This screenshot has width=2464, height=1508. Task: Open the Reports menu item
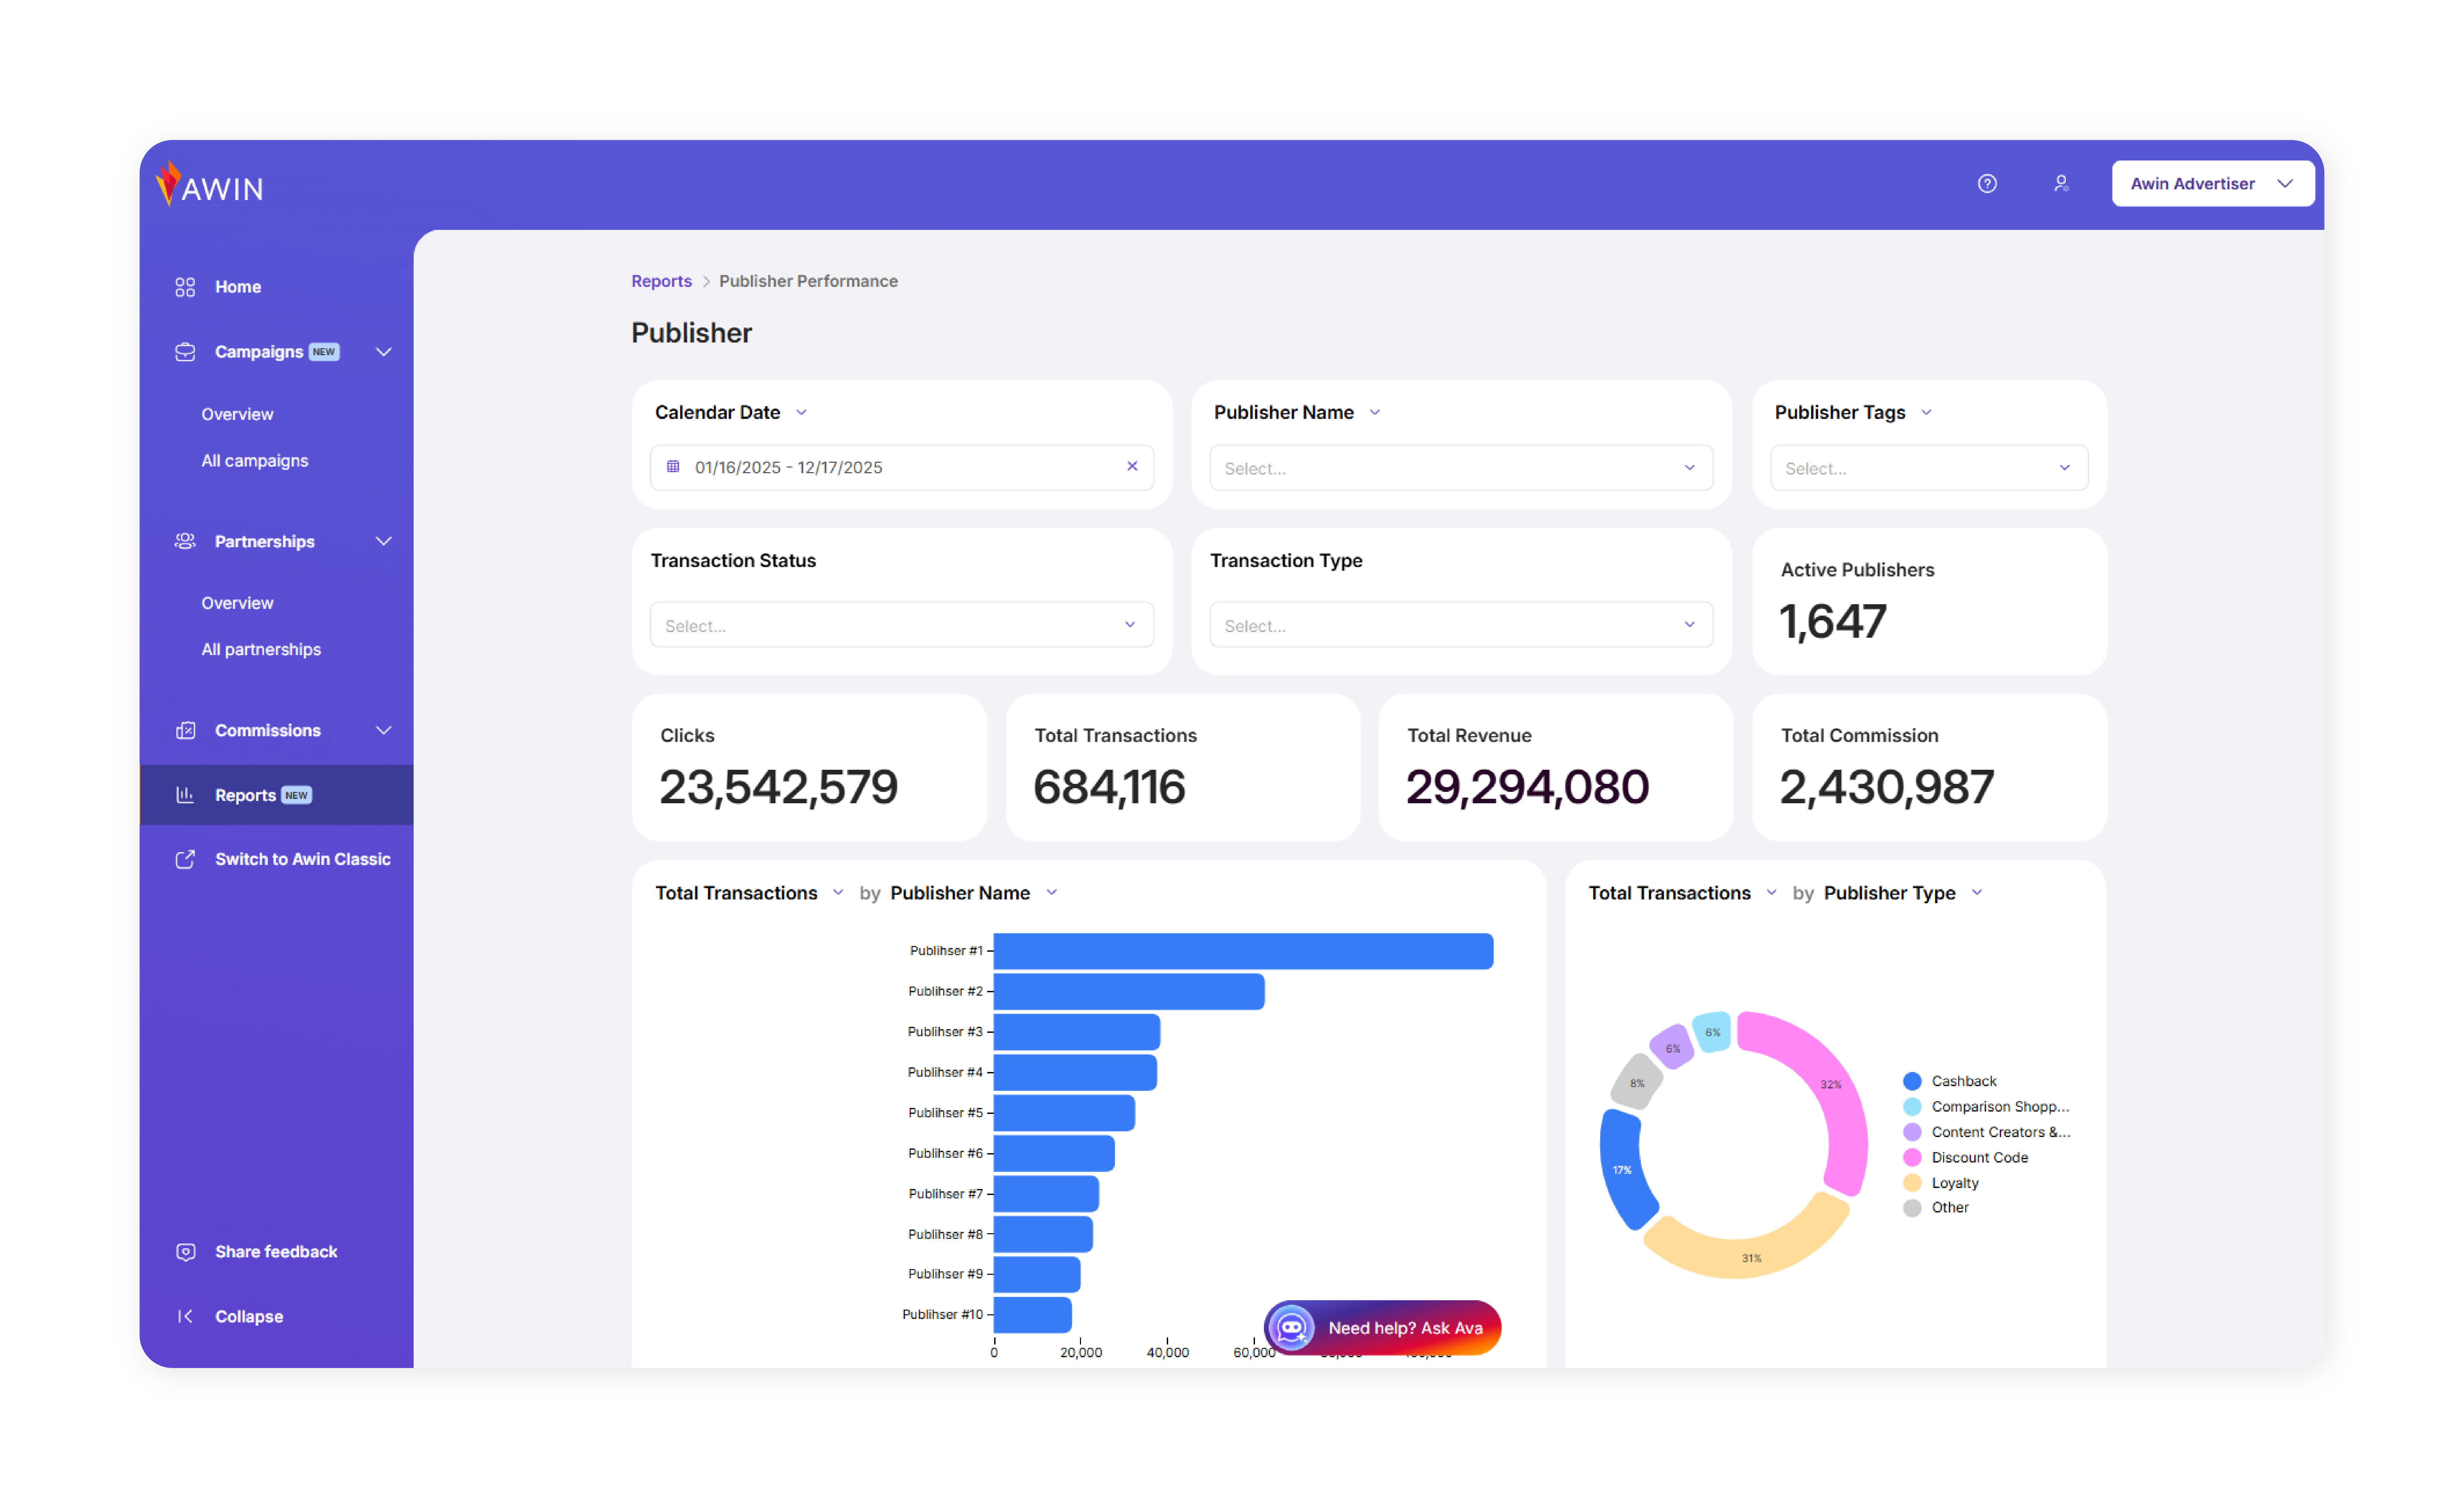tap(245, 795)
